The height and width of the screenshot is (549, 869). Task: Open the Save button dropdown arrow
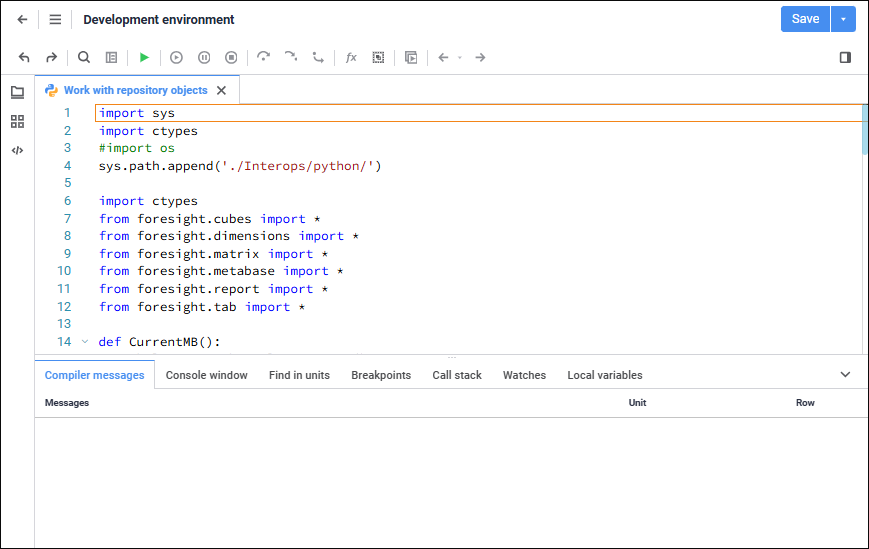point(843,19)
